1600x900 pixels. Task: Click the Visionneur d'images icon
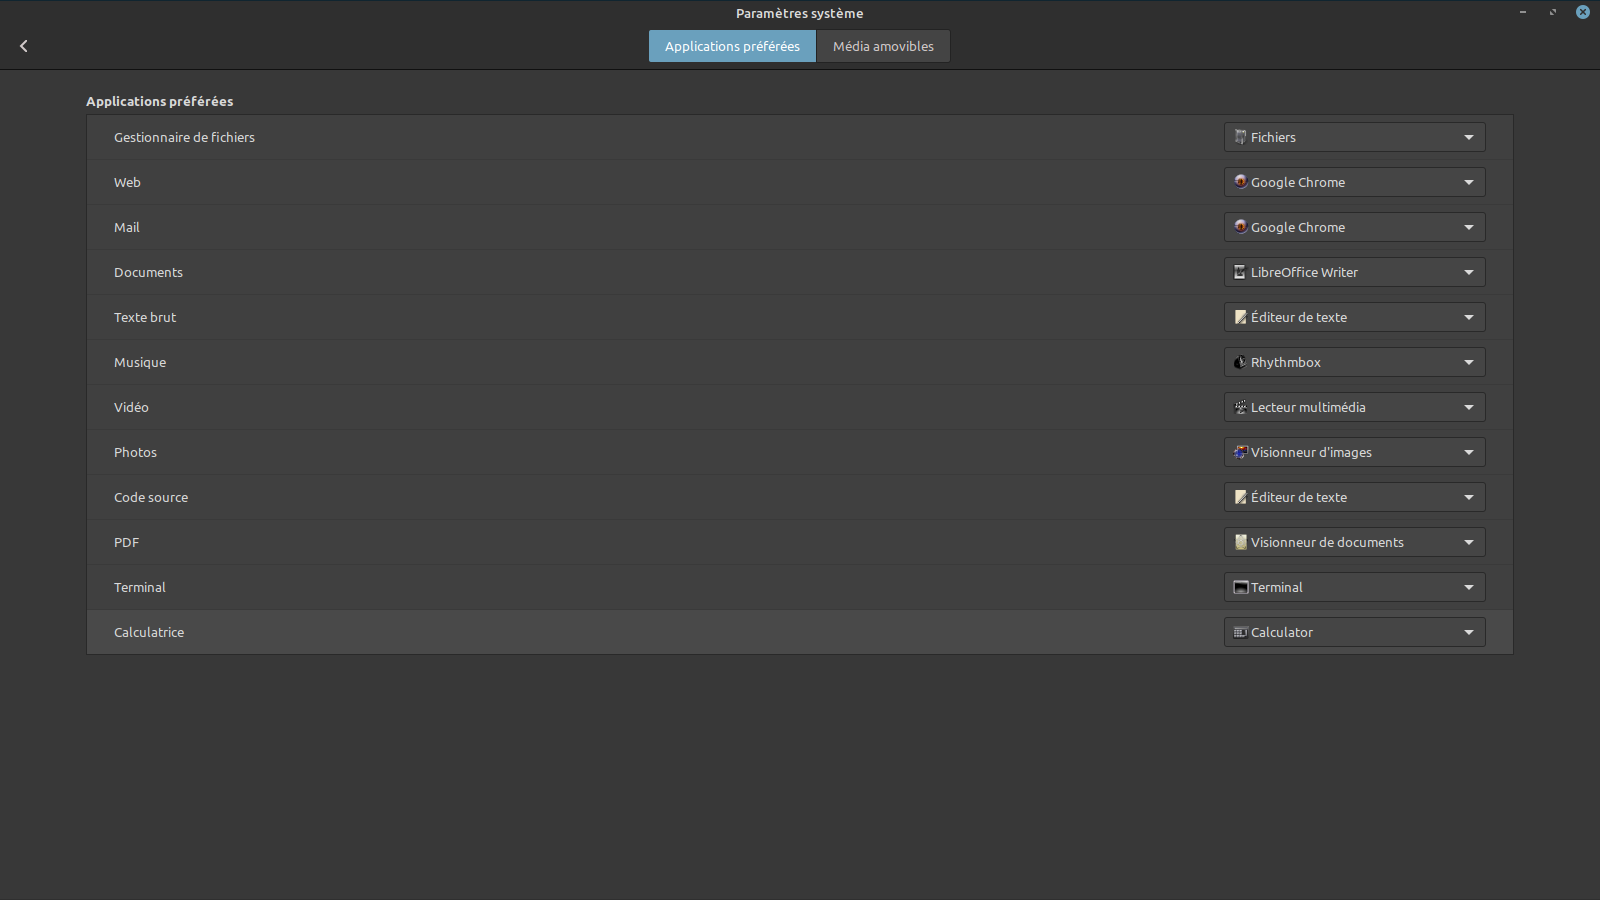click(x=1240, y=452)
